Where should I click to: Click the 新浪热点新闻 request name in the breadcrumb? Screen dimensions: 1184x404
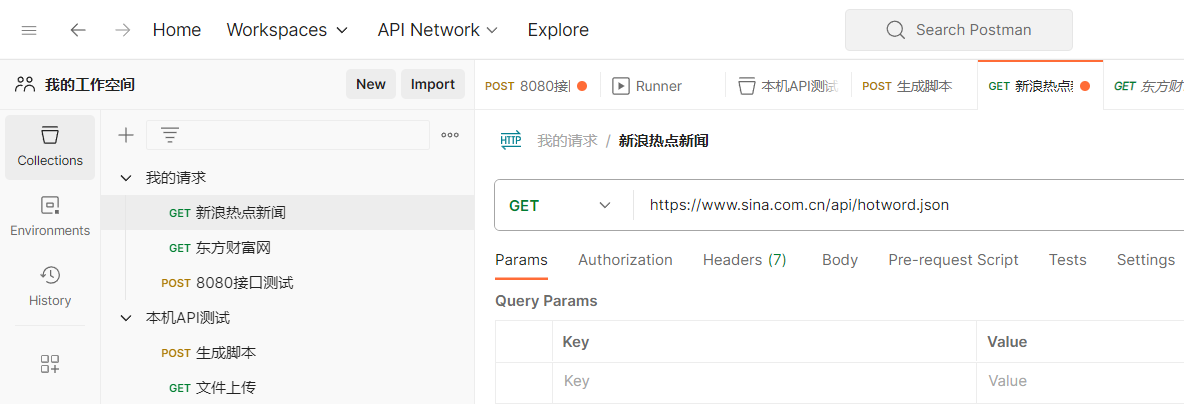coord(664,140)
